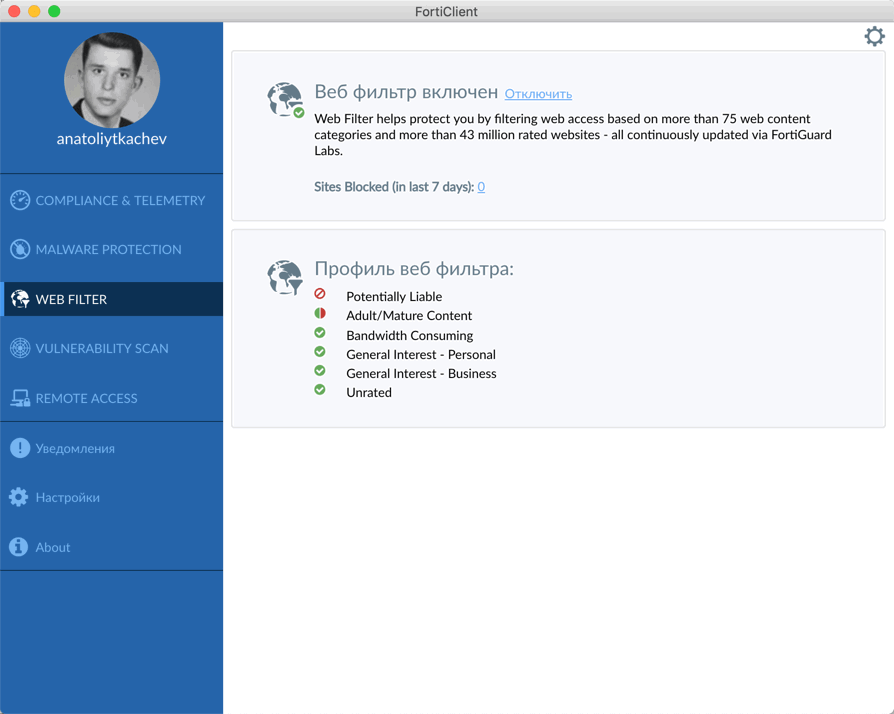Minimize the window with the yellow button
This screenshot has height=714, width=894.
click(34, 11)
